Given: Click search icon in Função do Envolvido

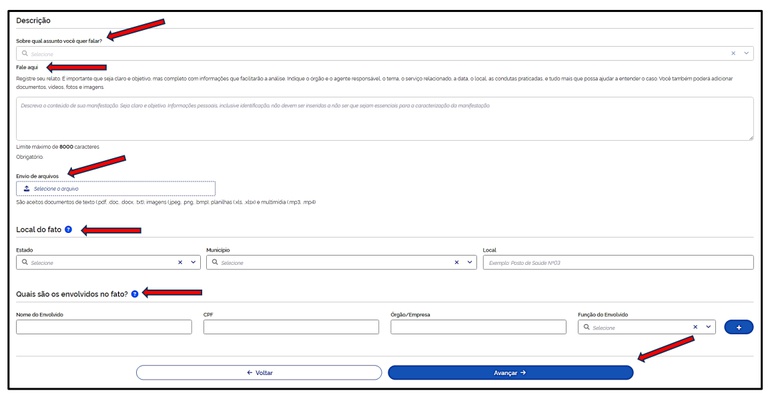Looking at the screenshot, I should coord(586,327).
